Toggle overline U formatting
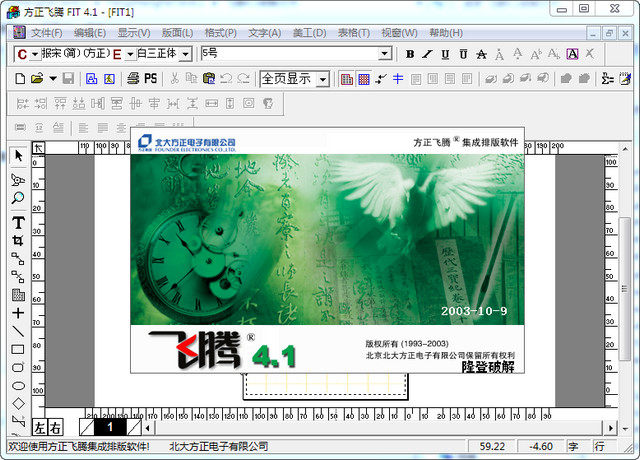 463,54
